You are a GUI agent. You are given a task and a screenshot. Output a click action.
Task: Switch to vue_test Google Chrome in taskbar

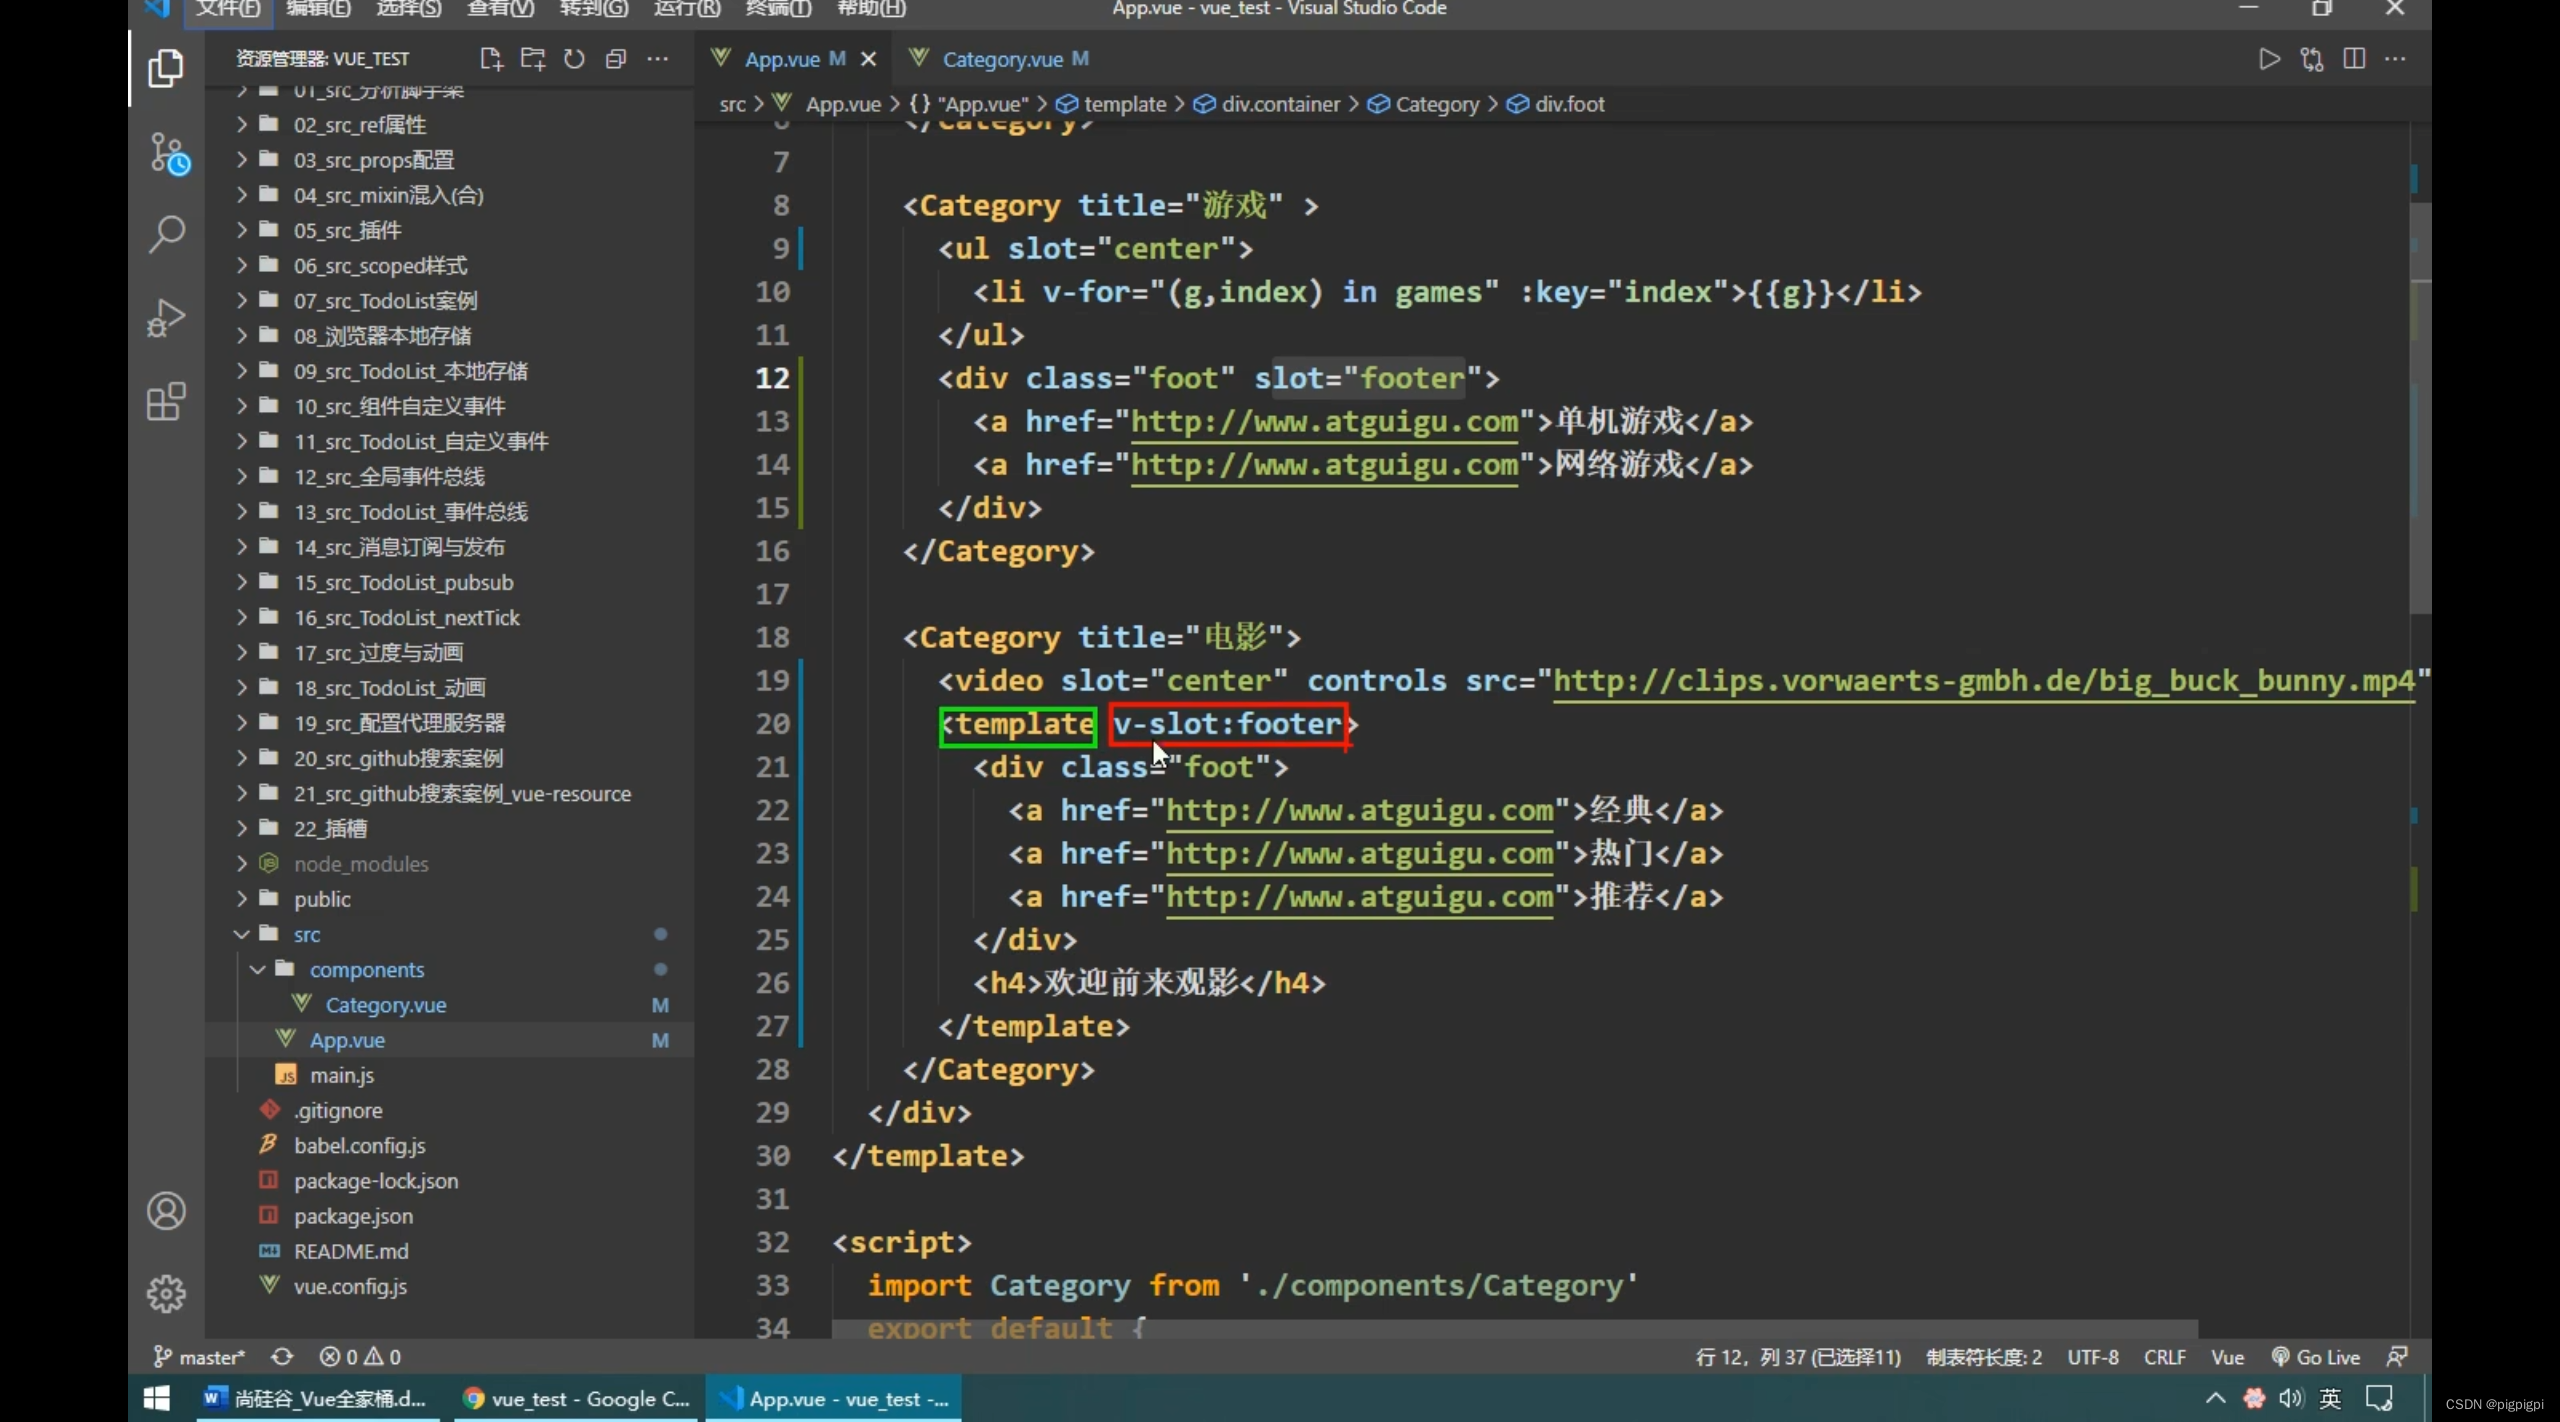576,1398
